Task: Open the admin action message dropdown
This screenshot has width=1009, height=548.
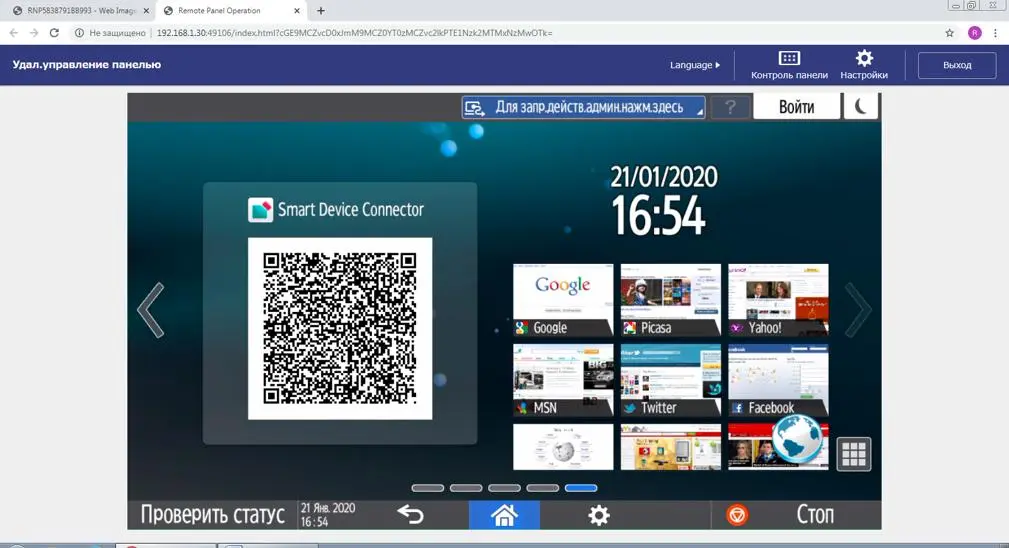Action: 584,107
